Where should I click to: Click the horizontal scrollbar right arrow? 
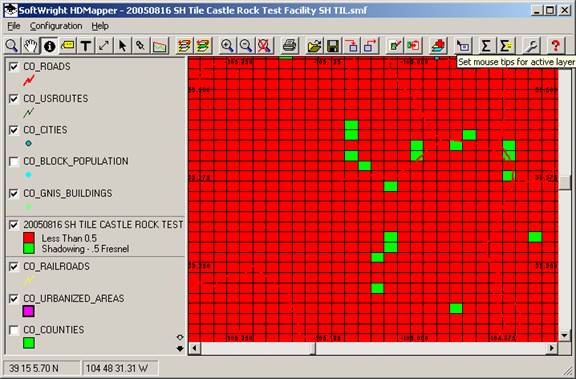click(551, 347)
